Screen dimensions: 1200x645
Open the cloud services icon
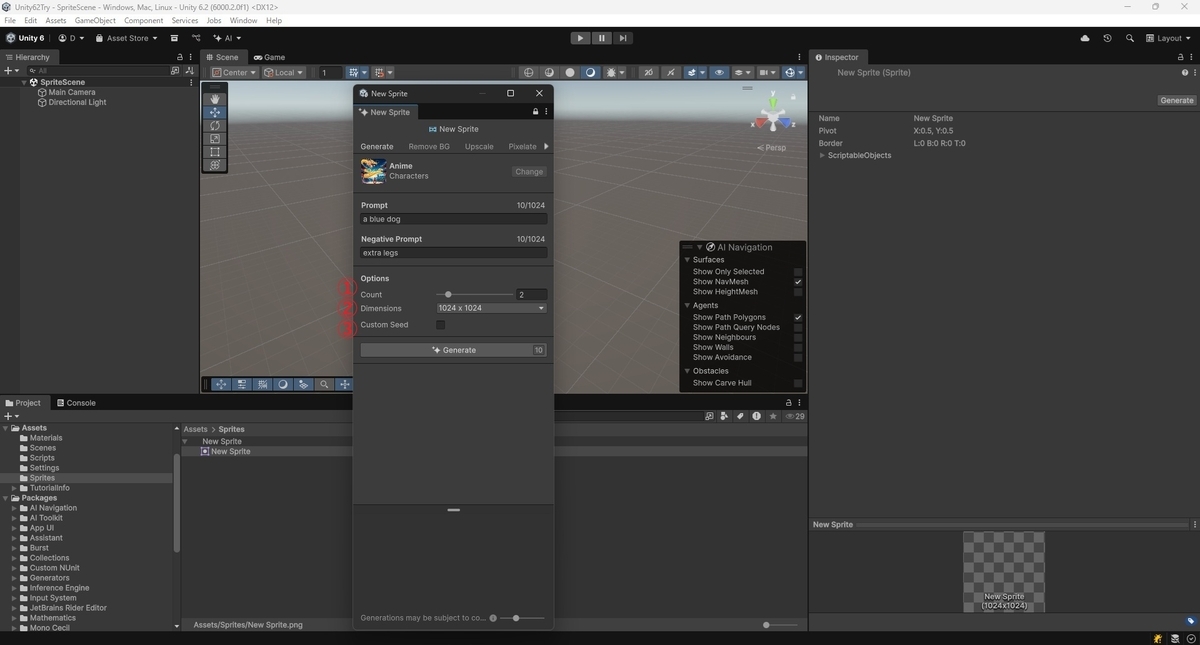1085,38
